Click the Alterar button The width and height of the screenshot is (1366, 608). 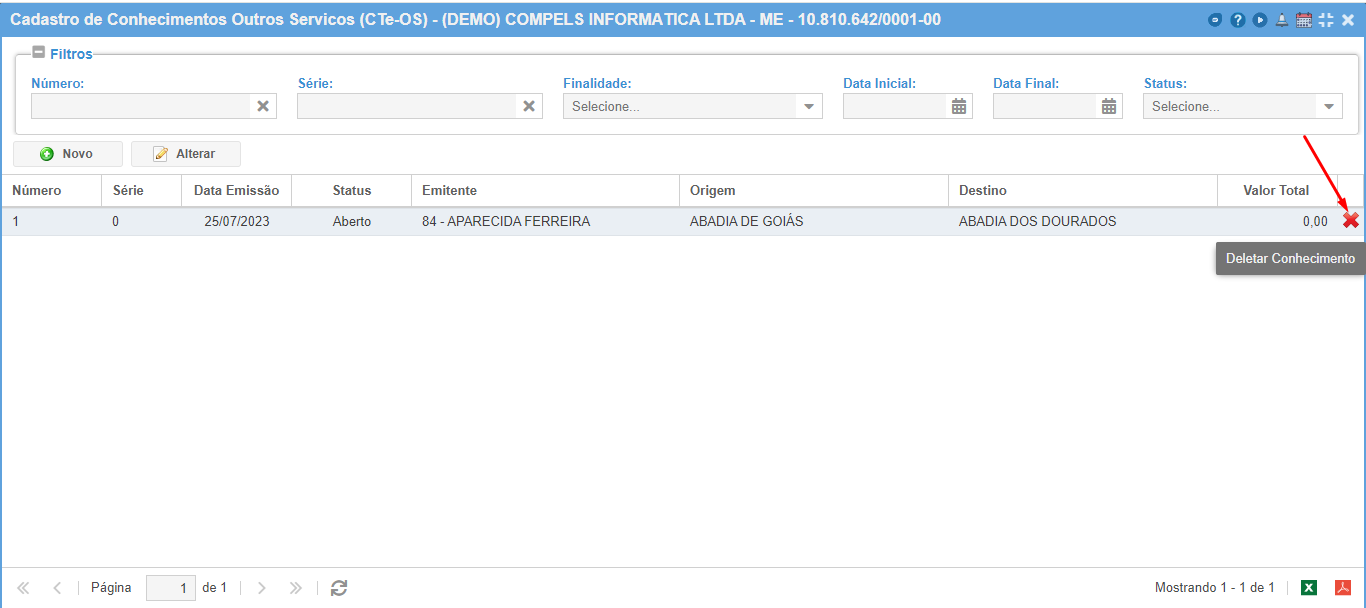pyautogui.click(x=186, y=154)
